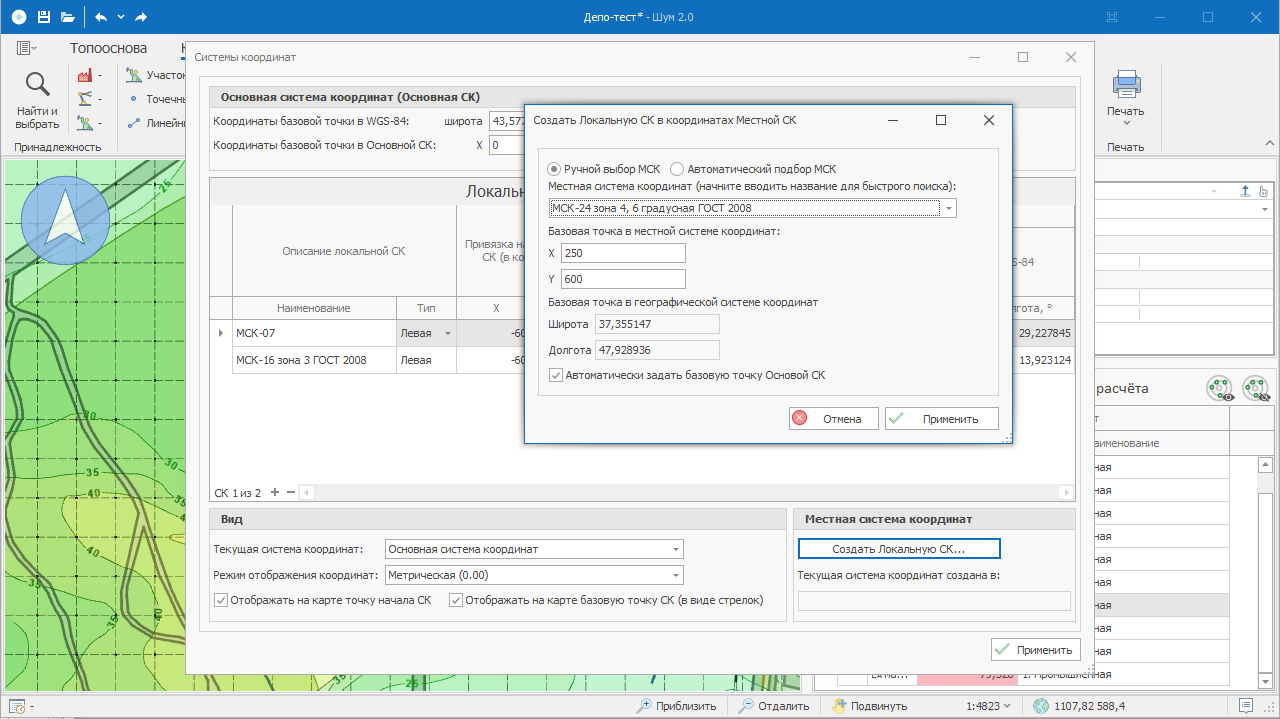Click the Печать printer icon

pyautogui.click(x=1126, y=84)
